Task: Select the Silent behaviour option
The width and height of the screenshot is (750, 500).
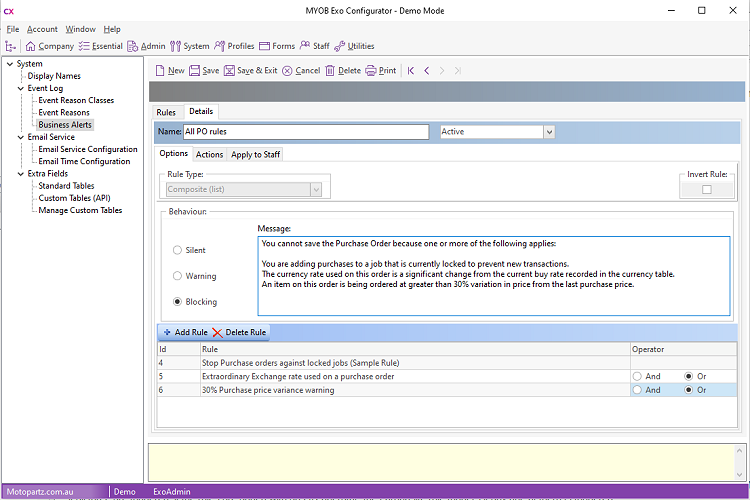Action: click(177, 250)
